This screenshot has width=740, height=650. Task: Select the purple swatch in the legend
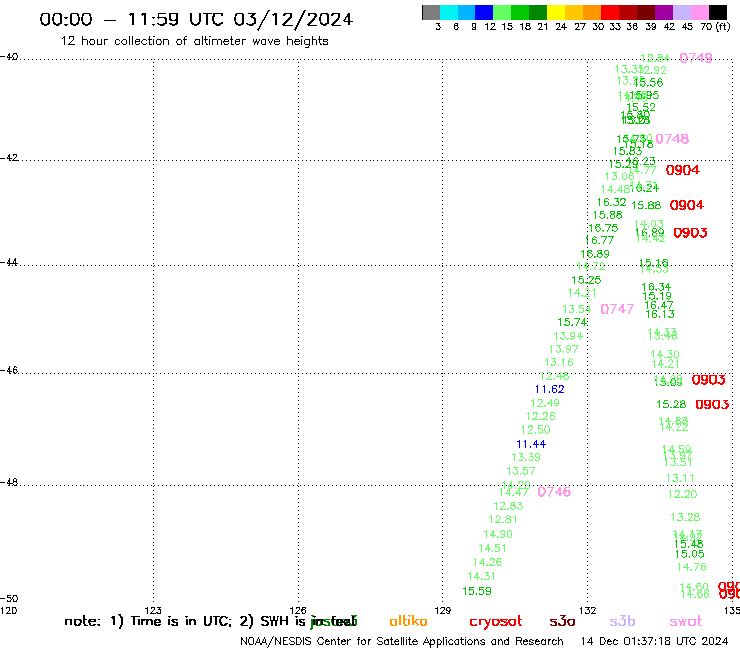coord(664,12)
